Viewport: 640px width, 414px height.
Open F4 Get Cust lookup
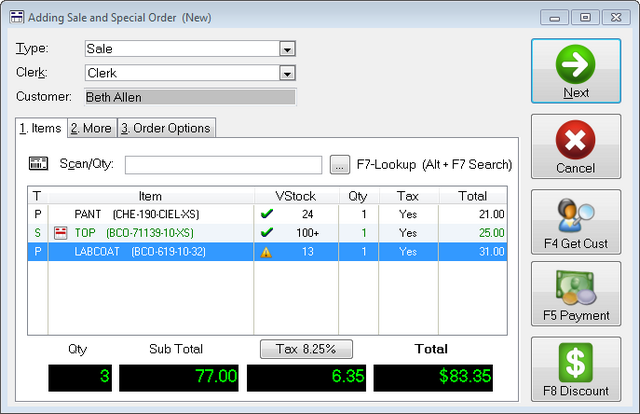[x=576, y=222]
